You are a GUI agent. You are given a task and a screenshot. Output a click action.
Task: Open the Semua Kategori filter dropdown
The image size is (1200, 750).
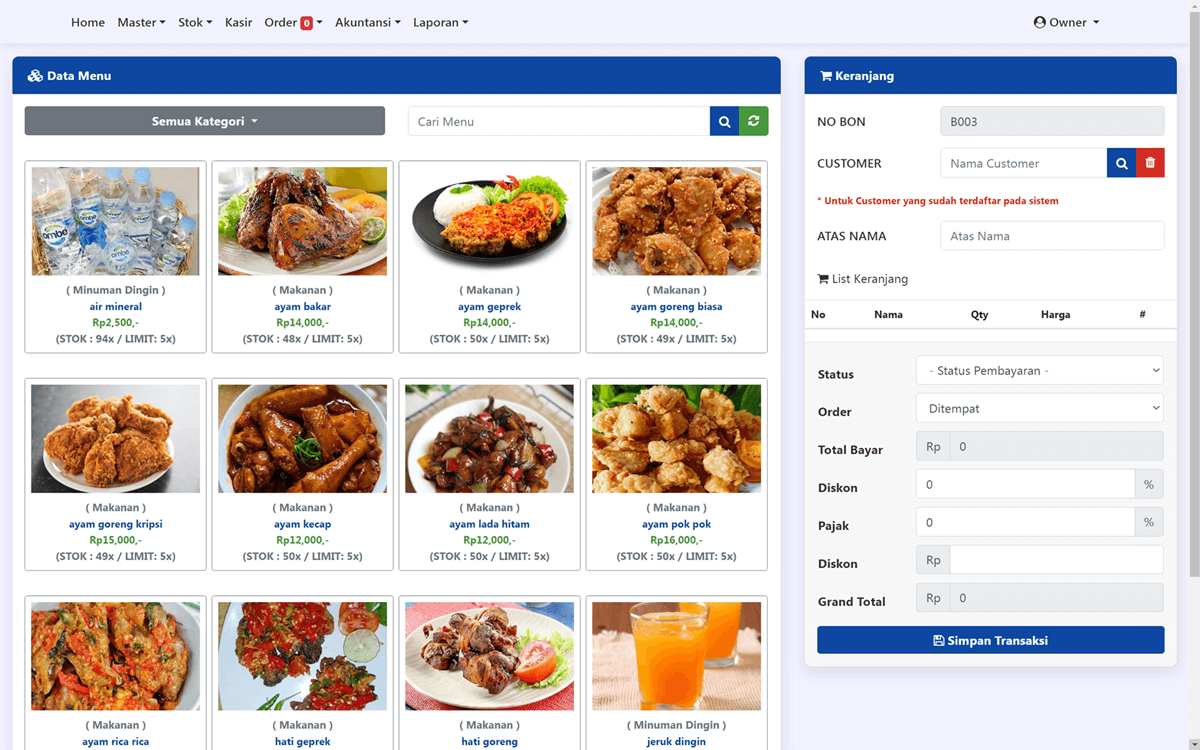(204, 120)
